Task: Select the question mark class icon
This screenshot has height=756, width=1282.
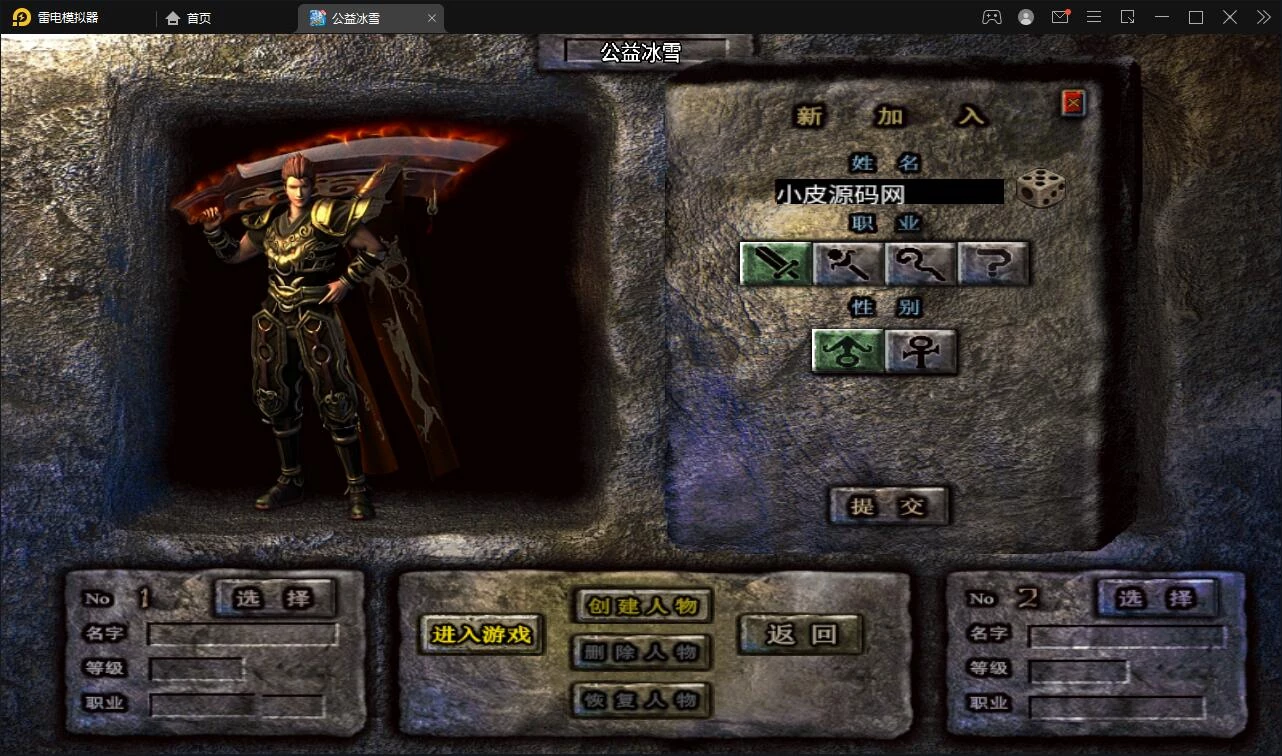Action: click(x=993, y=264)
